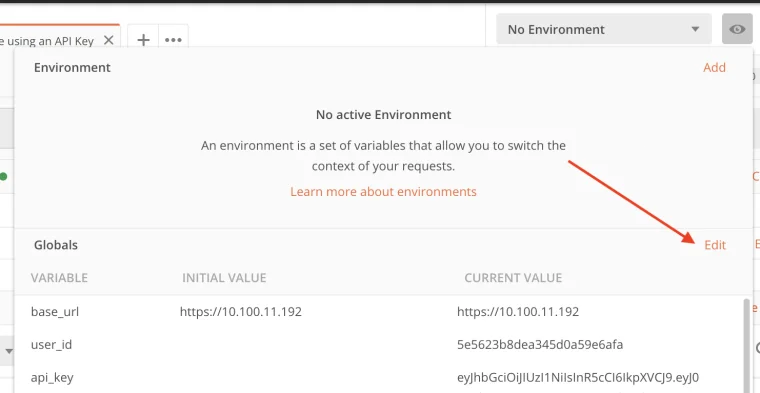Click the small dropdown triangle at left edge
This screenshot has height=393, width=760.
click(8, 350)
